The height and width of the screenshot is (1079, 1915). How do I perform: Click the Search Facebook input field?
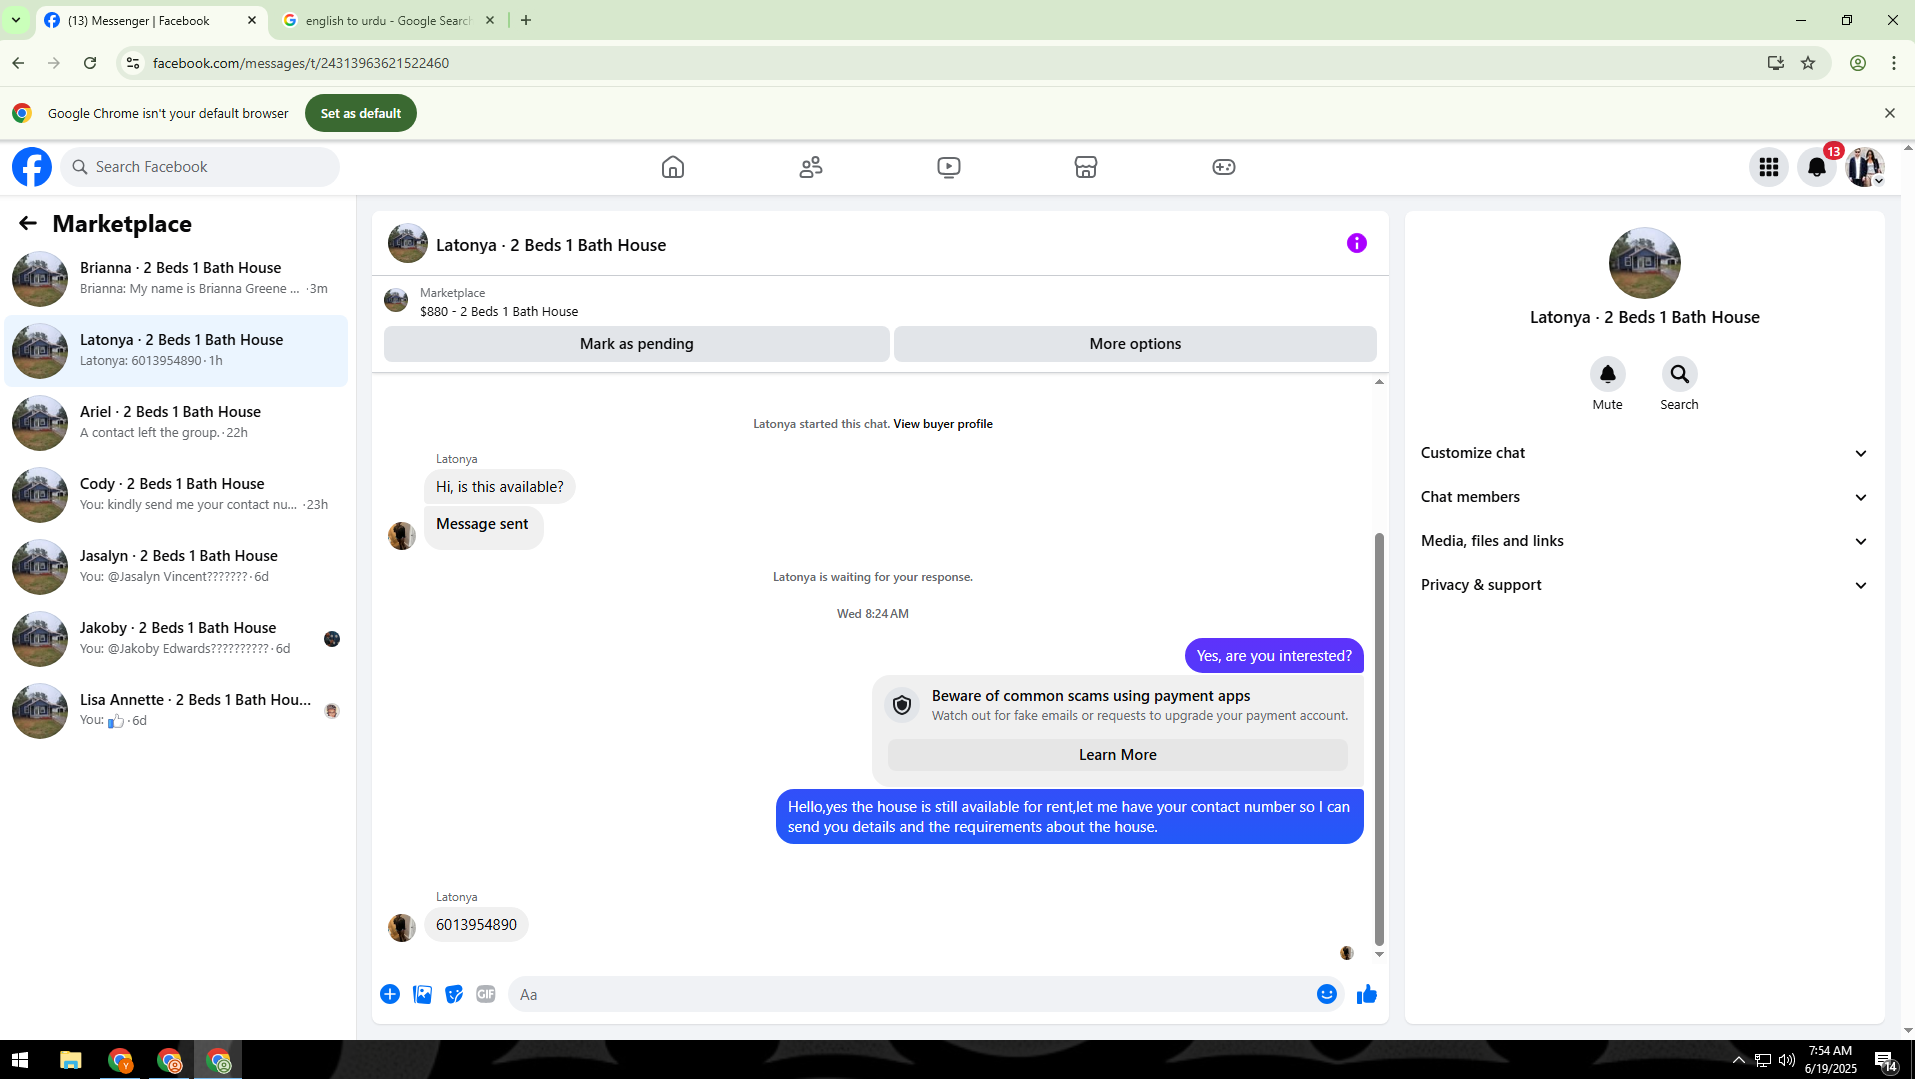[x=200, y=167]
